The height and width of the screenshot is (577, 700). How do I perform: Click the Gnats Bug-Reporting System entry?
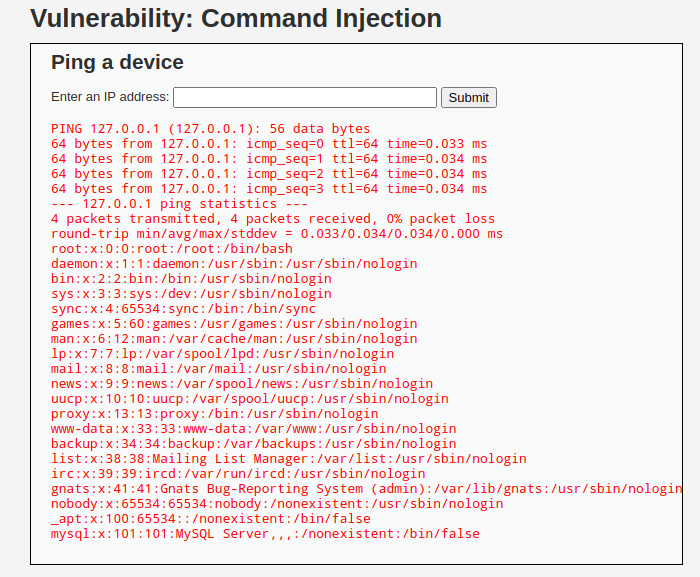366,489
